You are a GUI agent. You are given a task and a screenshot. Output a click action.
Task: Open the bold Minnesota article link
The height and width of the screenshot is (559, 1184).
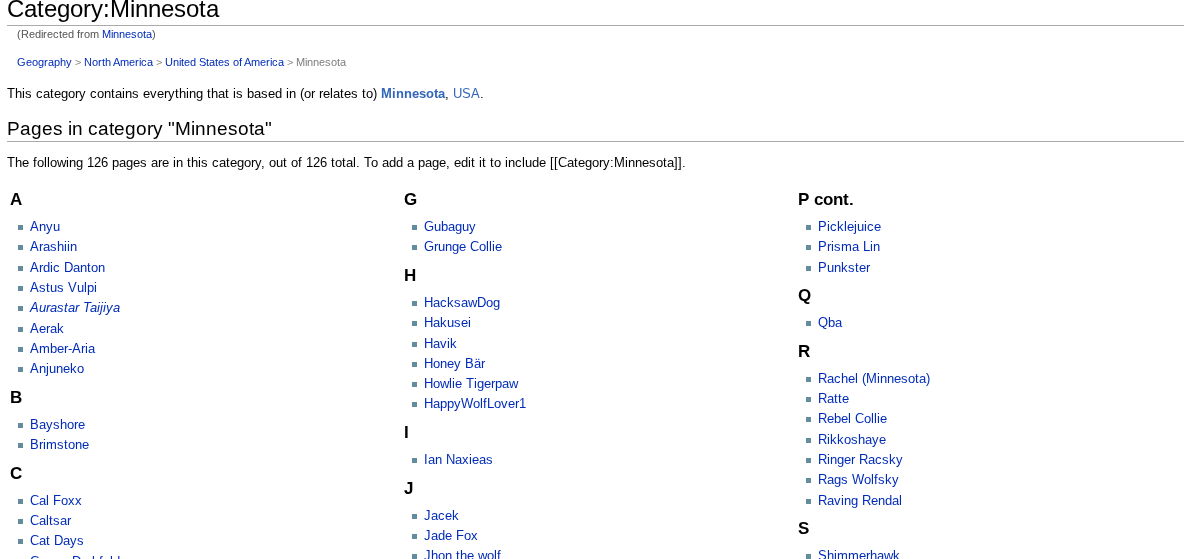[412, 94]
